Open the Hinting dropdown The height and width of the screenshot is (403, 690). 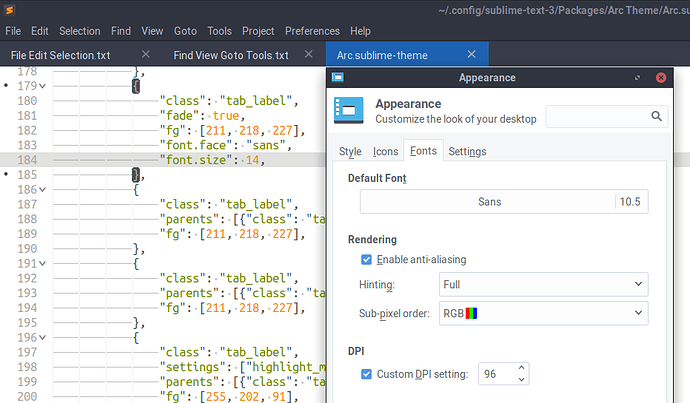[543, 284]
